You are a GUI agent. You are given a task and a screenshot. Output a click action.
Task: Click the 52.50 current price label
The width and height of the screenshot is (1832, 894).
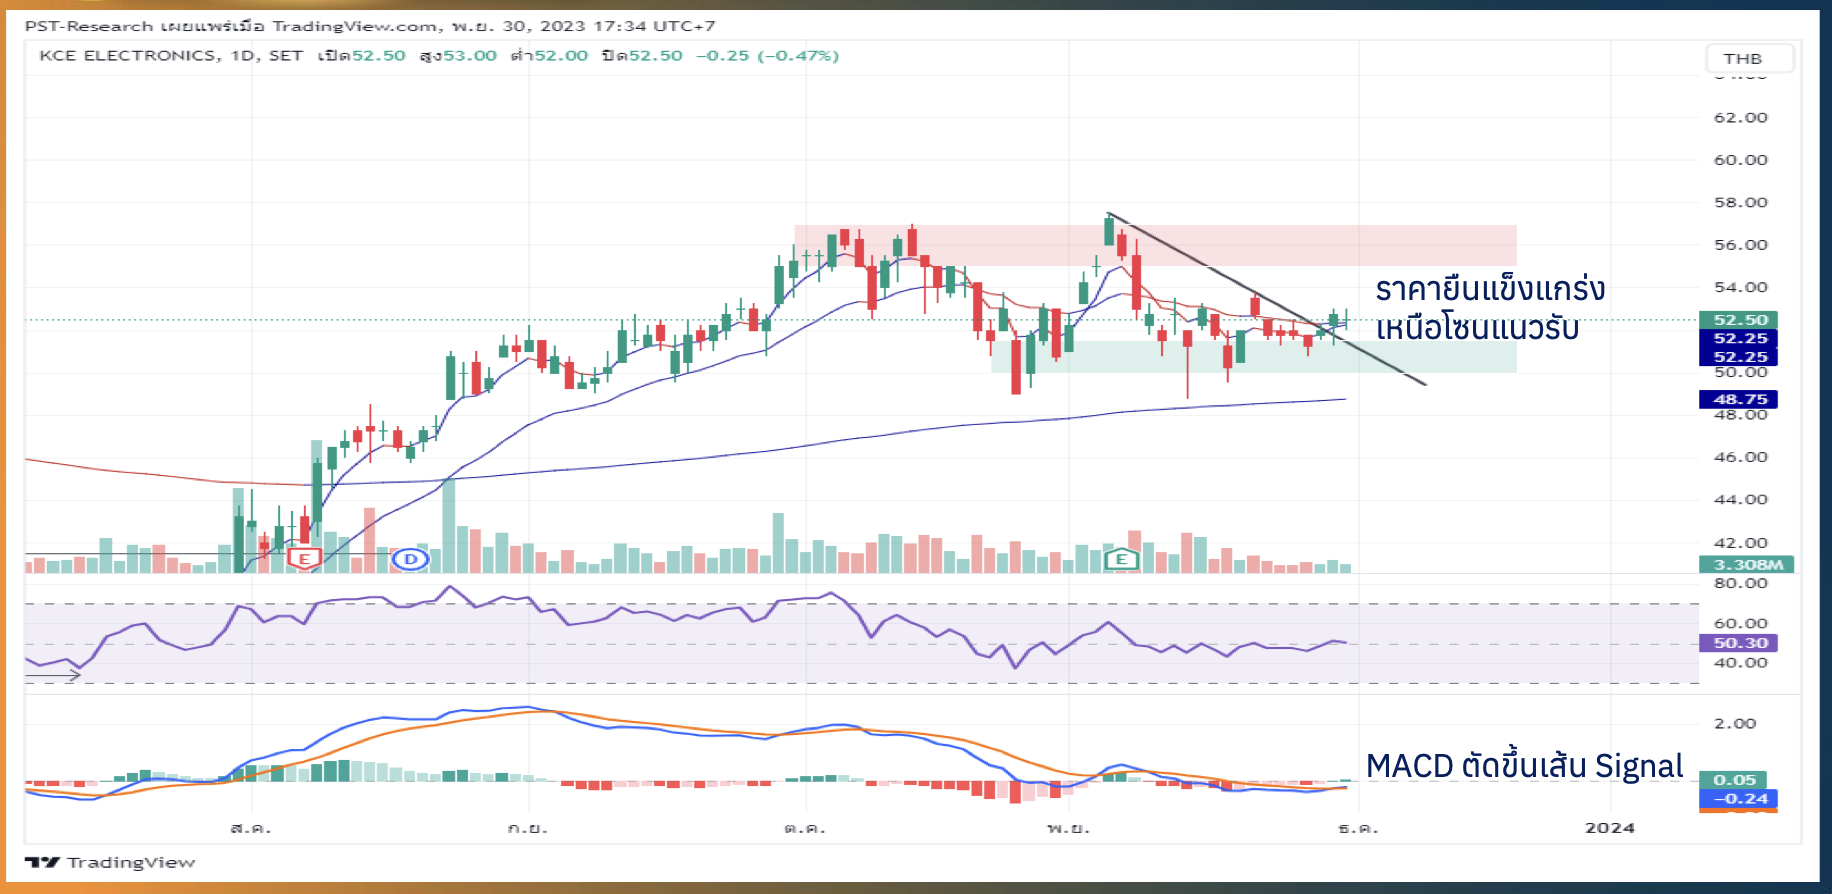[x=1738, y=320]
